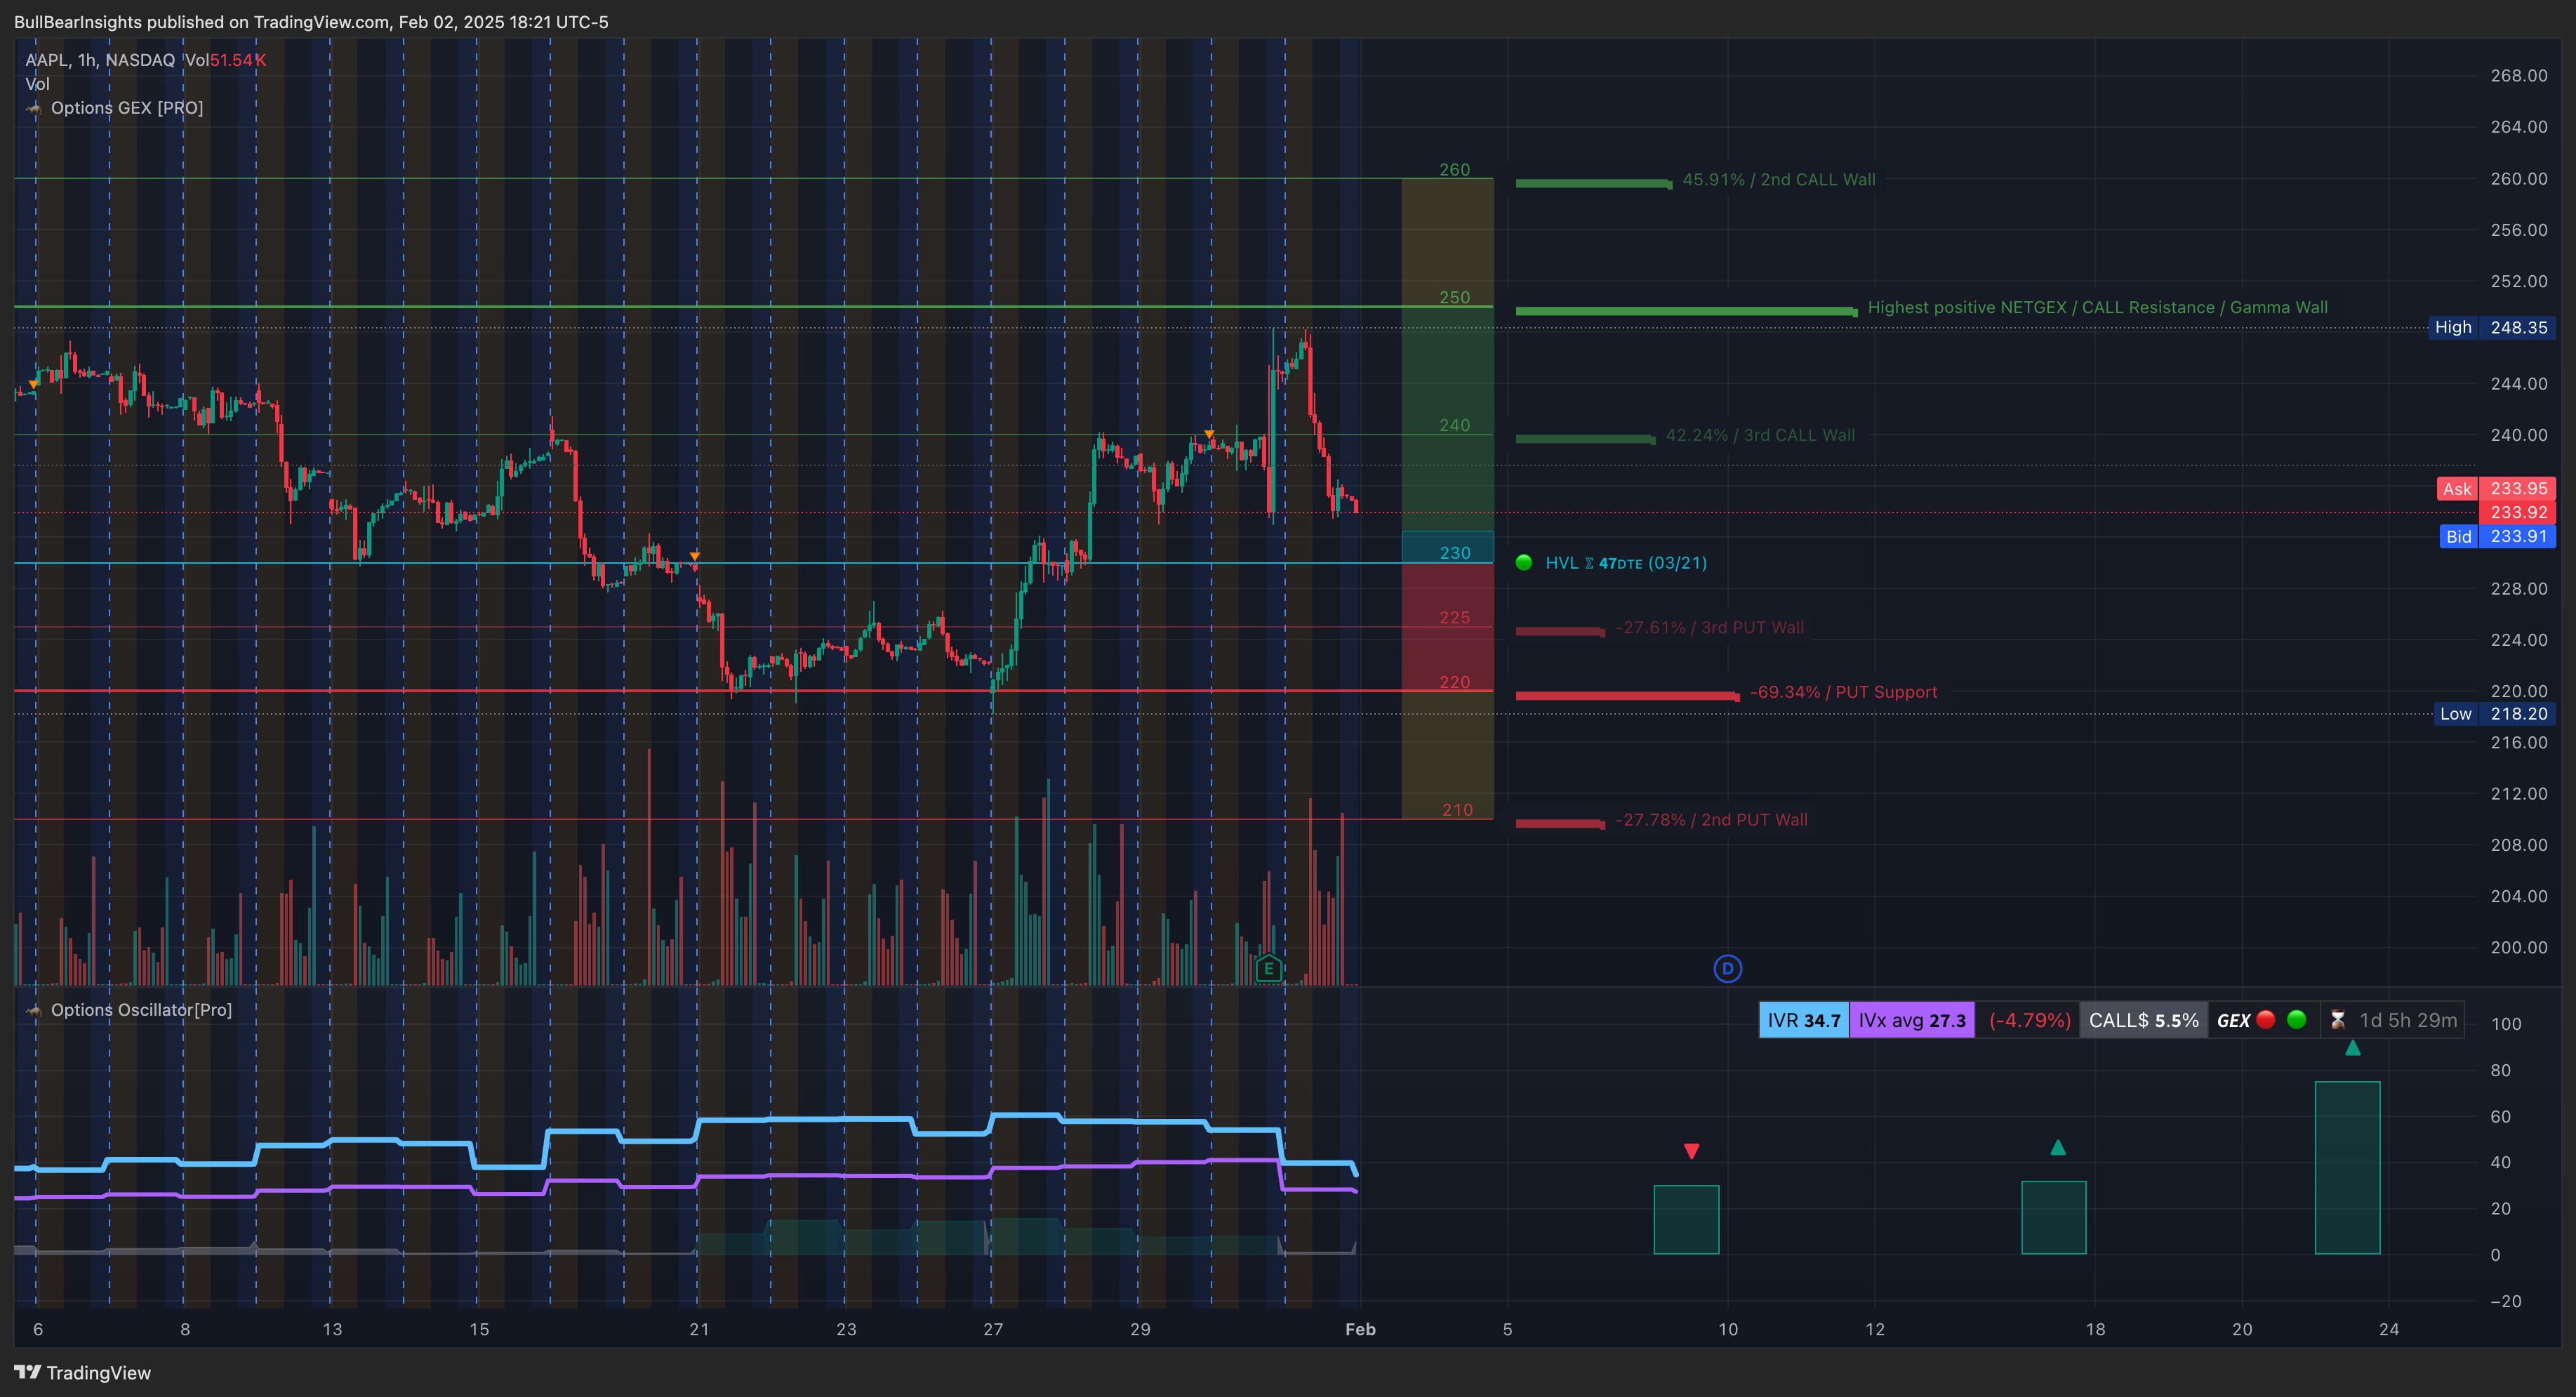Image resolution: width=2576 pixels, height=1397 pixels.
Task: Click the '-27.61% / 3rd PUT Wall' label
Action: click(x=1710, y=628)
